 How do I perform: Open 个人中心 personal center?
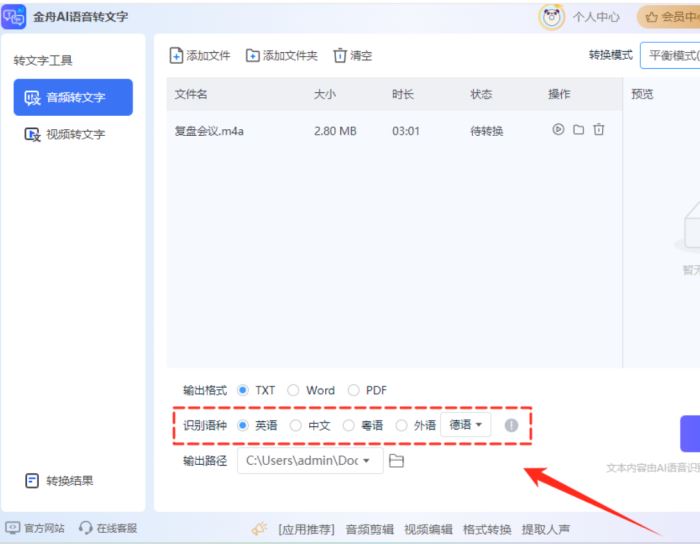tap(596, 17)
